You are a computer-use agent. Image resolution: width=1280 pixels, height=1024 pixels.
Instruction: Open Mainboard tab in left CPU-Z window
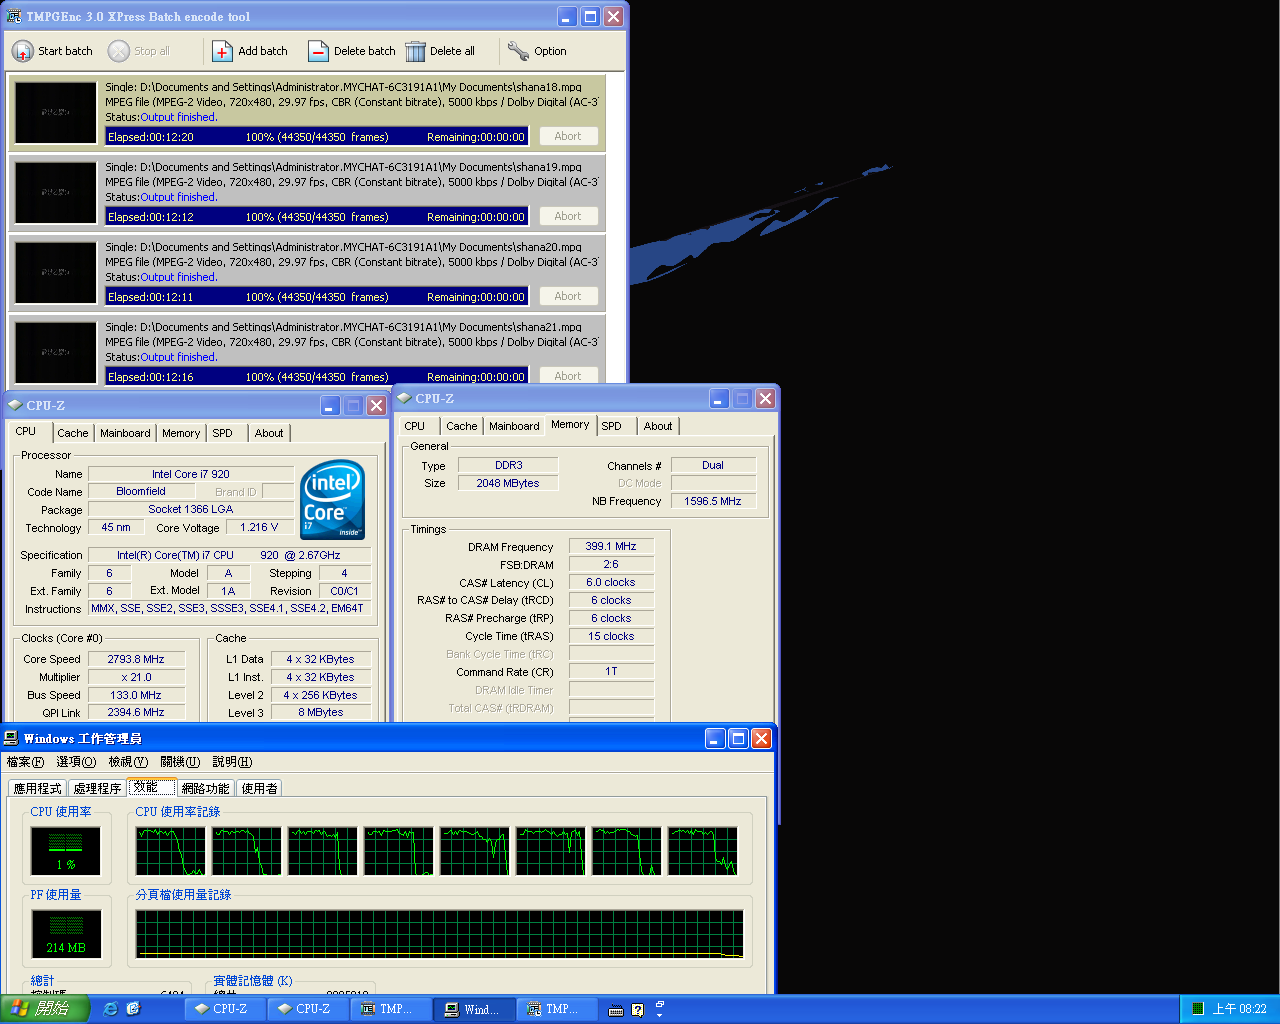125,433
